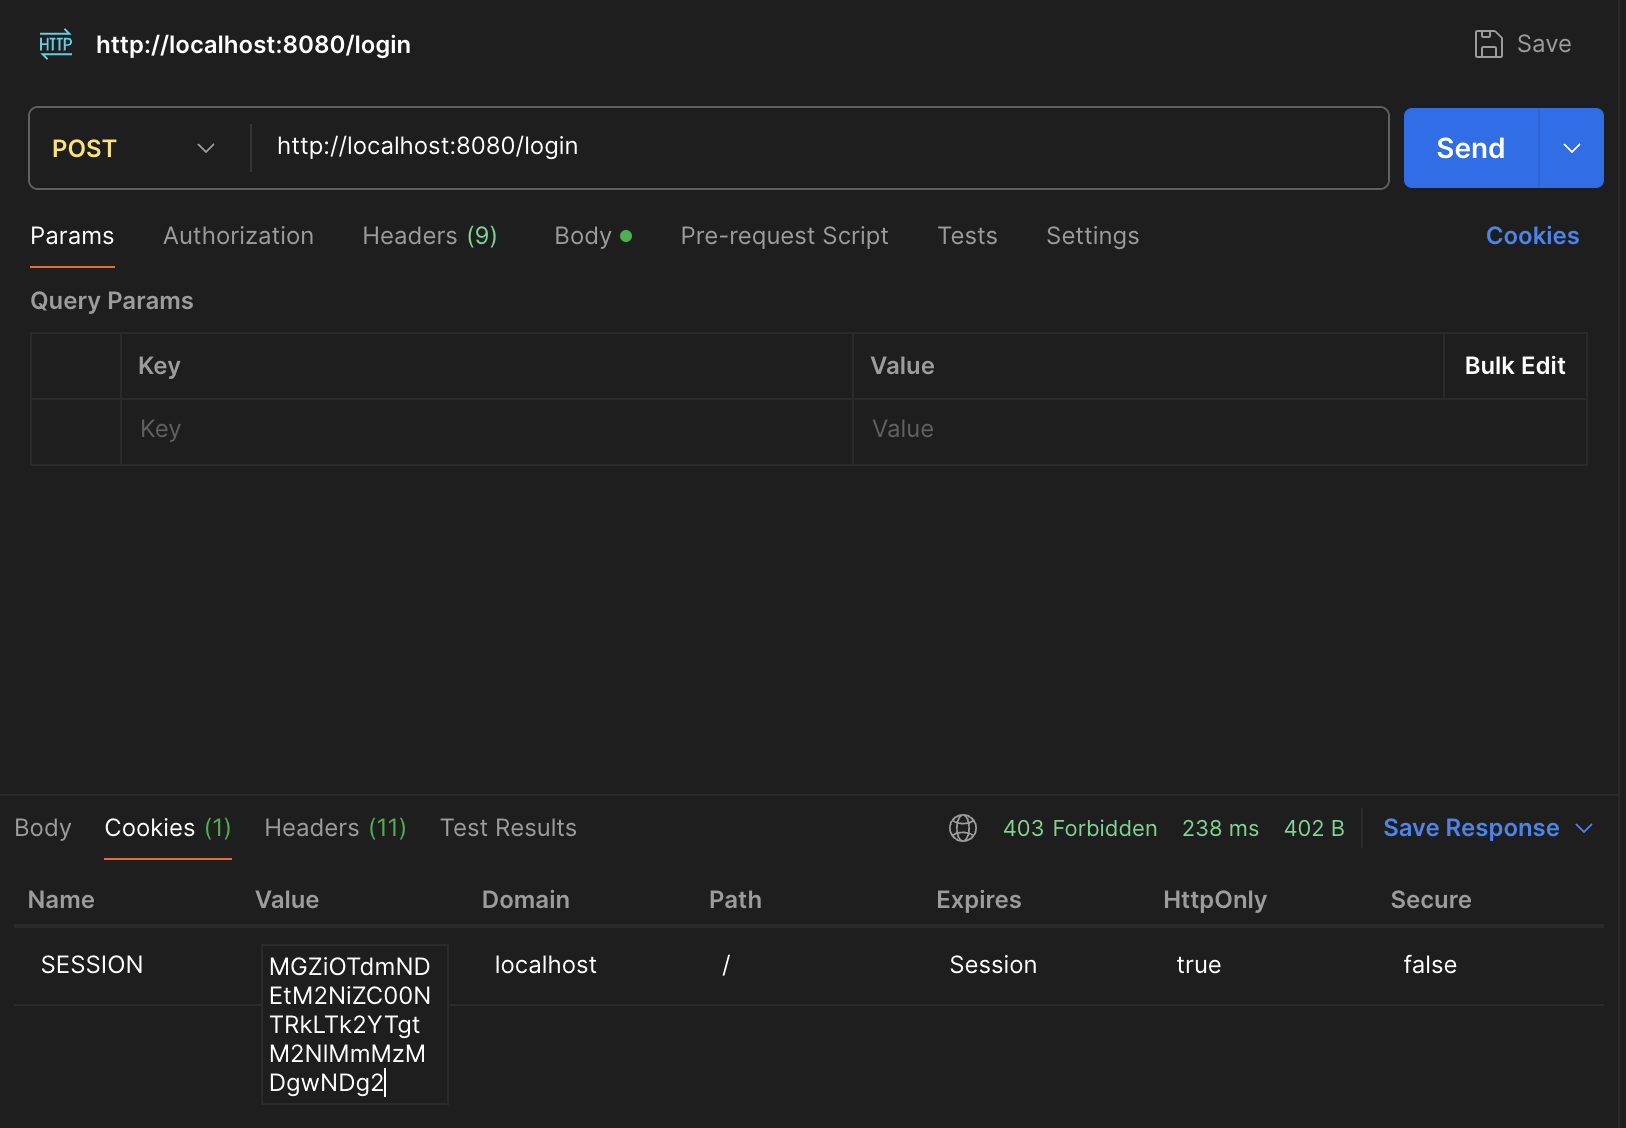Screen dimensions: 1626x1128
Task: Select the response Cookies (1) tab
Action: (x=168, y=828)
